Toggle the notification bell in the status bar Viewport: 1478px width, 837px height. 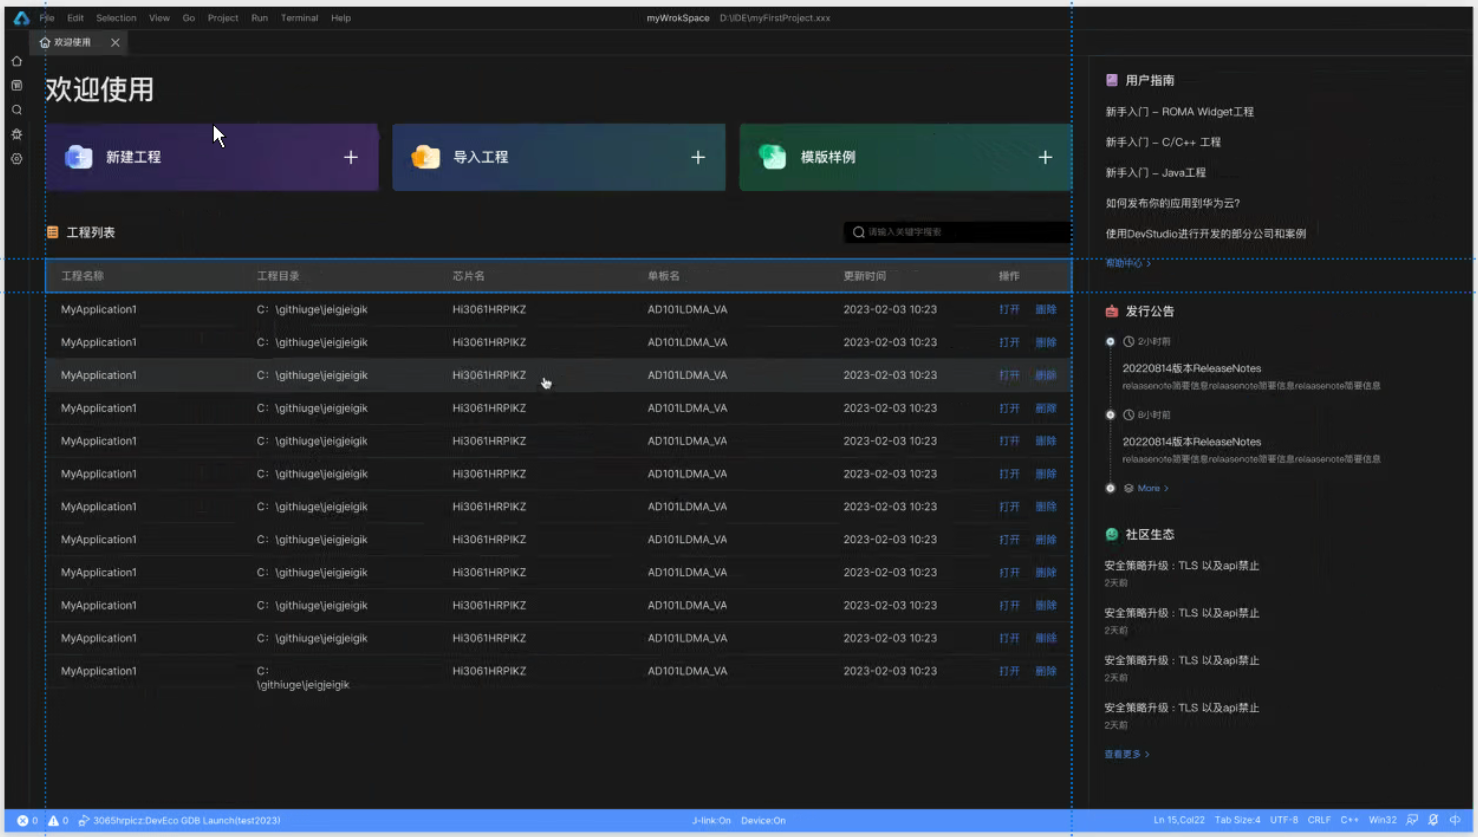point(1433,820)
